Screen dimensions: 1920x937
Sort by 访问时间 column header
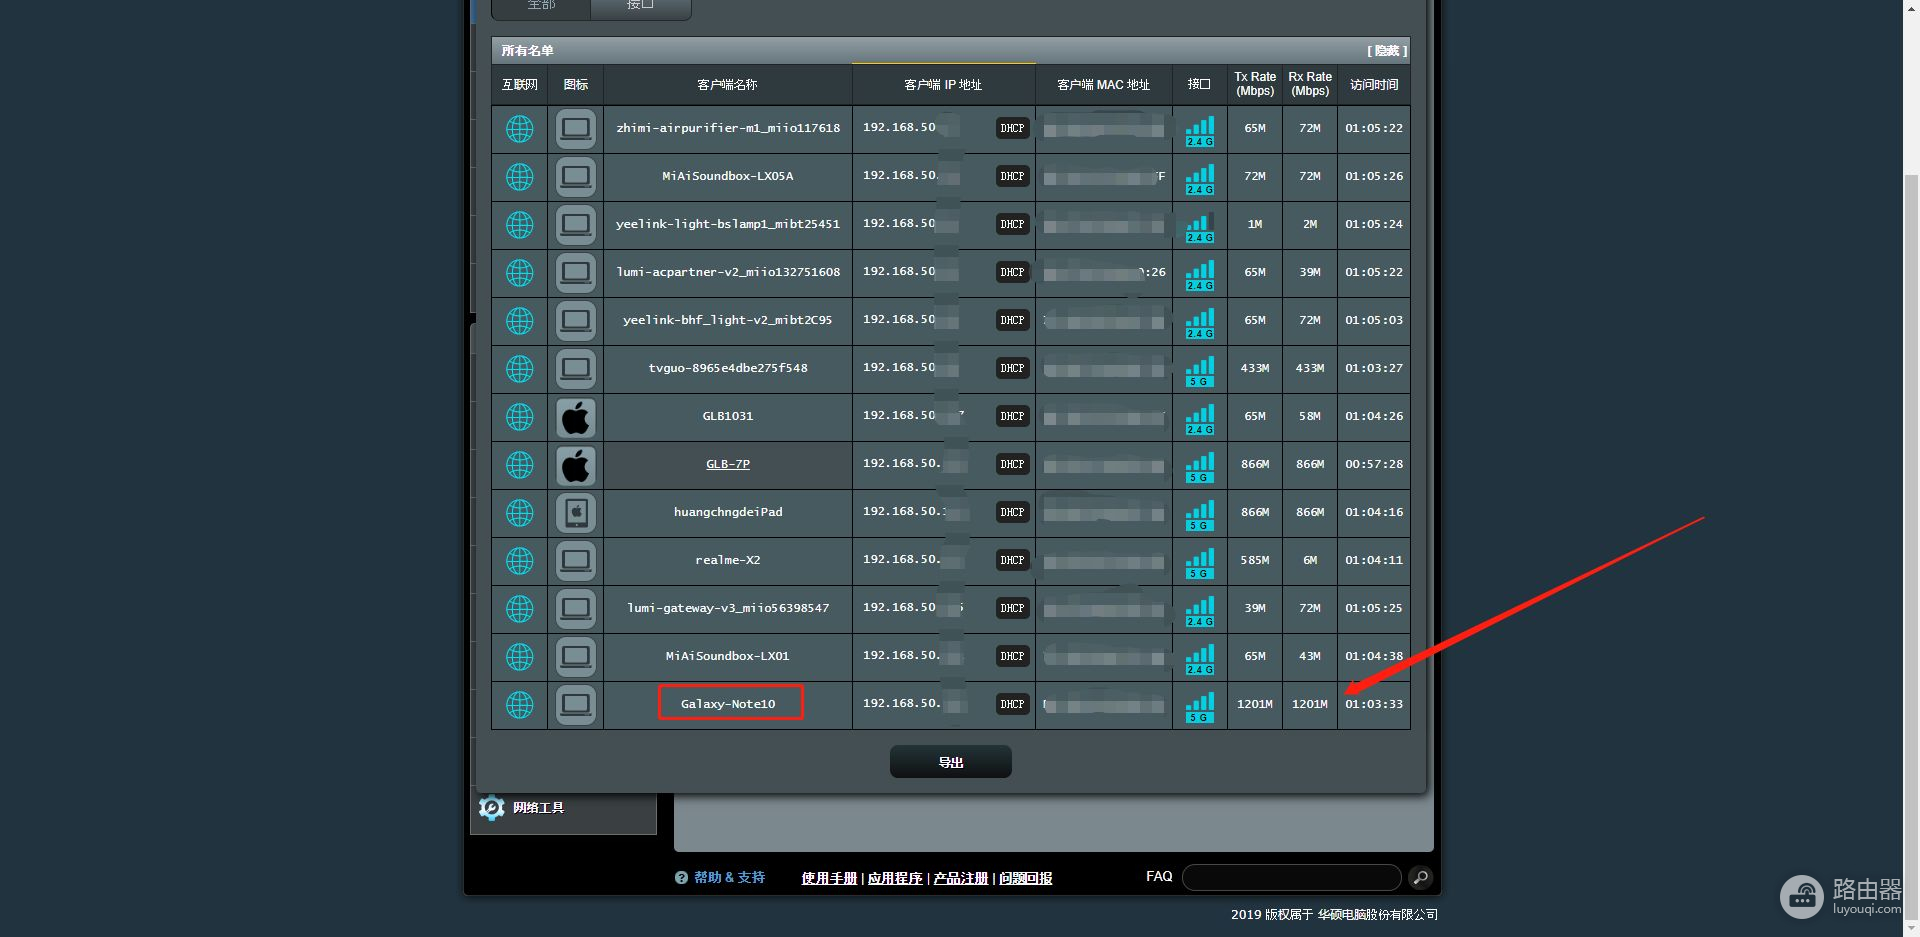click(1374, 85)
